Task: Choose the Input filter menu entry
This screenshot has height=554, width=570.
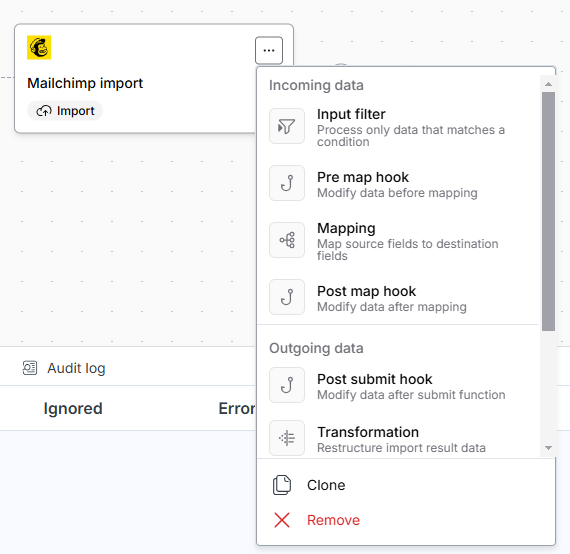Action: pos(398,126)
